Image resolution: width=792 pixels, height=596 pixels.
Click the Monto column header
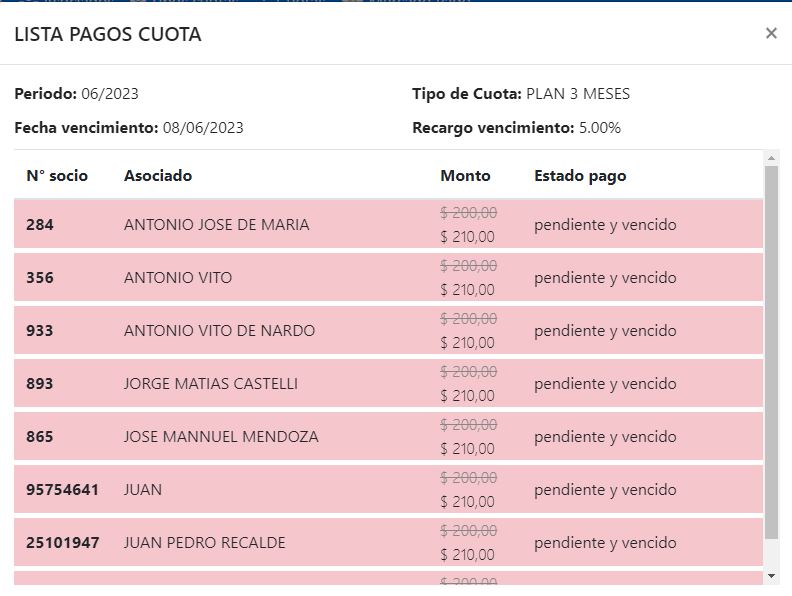pos(465,176)
